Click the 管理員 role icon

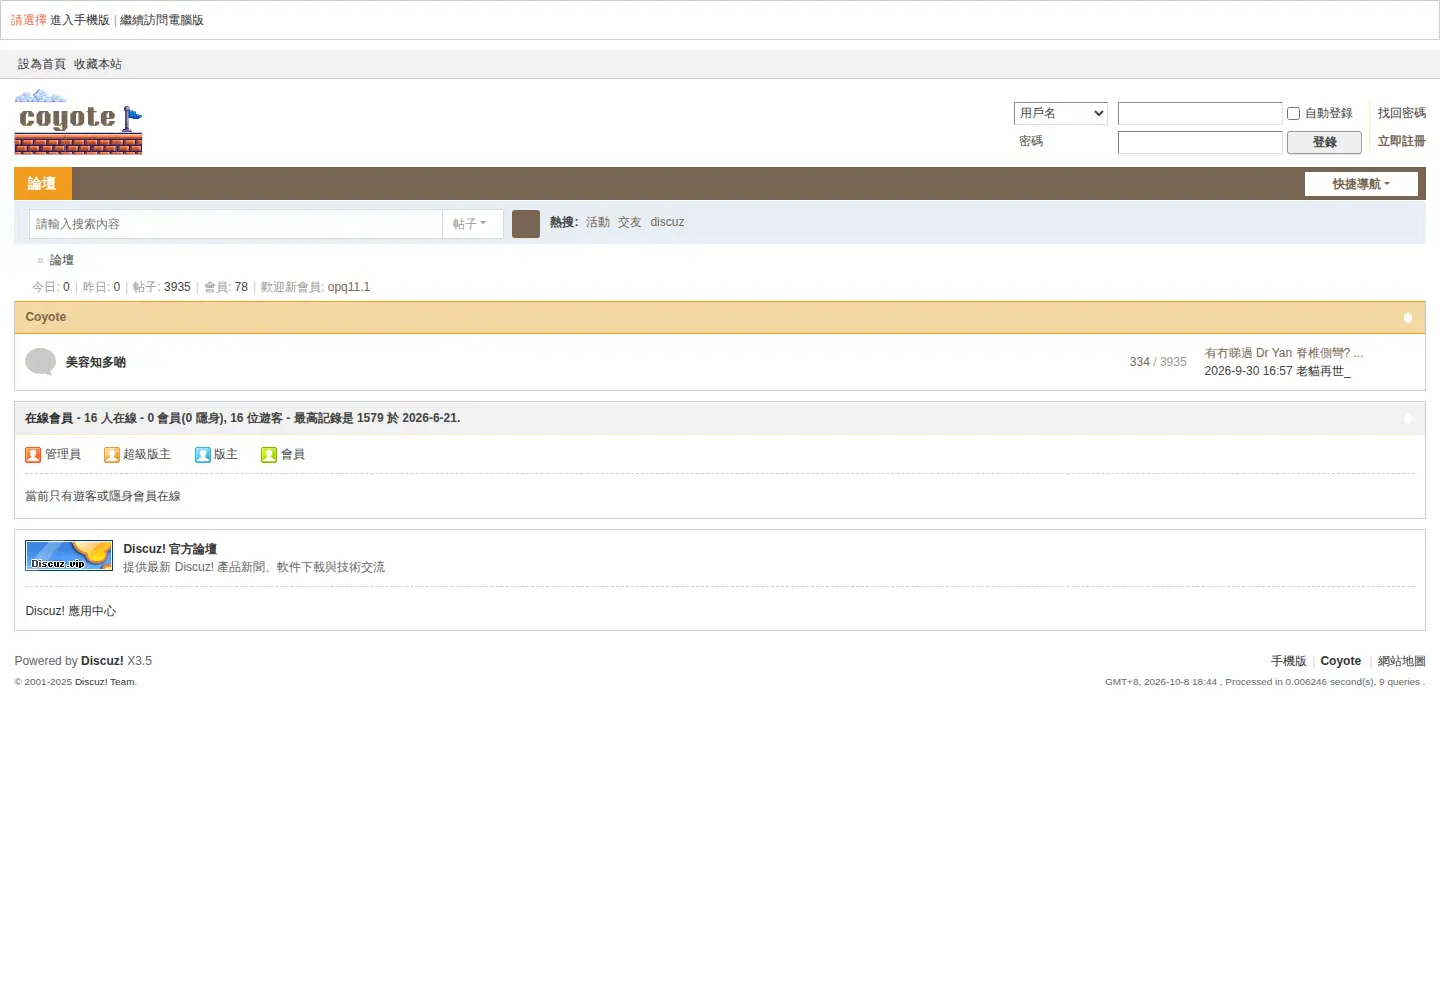coord(33,455)
